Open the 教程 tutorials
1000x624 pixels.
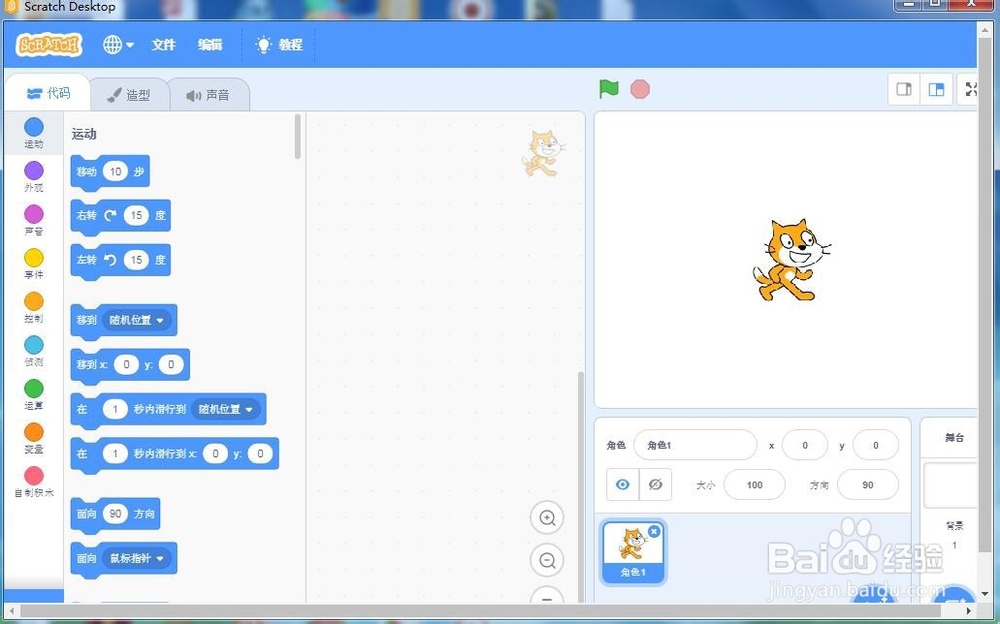pyautogui.click(x=279, y=45)
